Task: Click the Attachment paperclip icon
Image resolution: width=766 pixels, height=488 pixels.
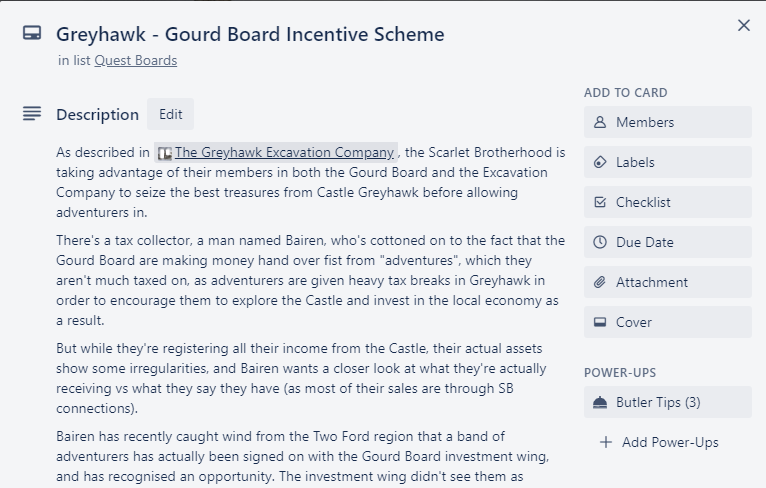Action: click(599, 282)
